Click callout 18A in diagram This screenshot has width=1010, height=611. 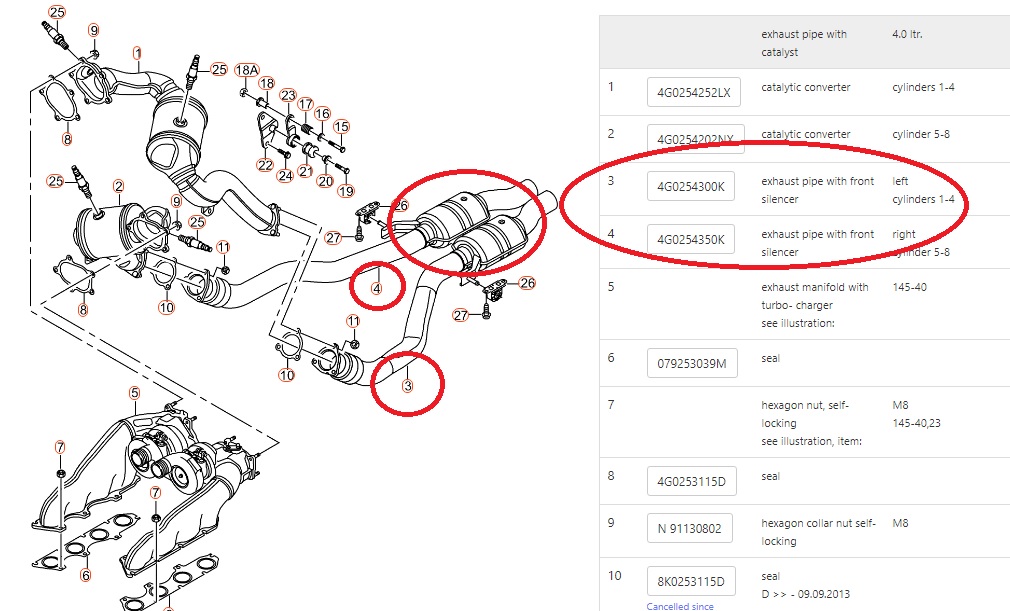[247, 70]
